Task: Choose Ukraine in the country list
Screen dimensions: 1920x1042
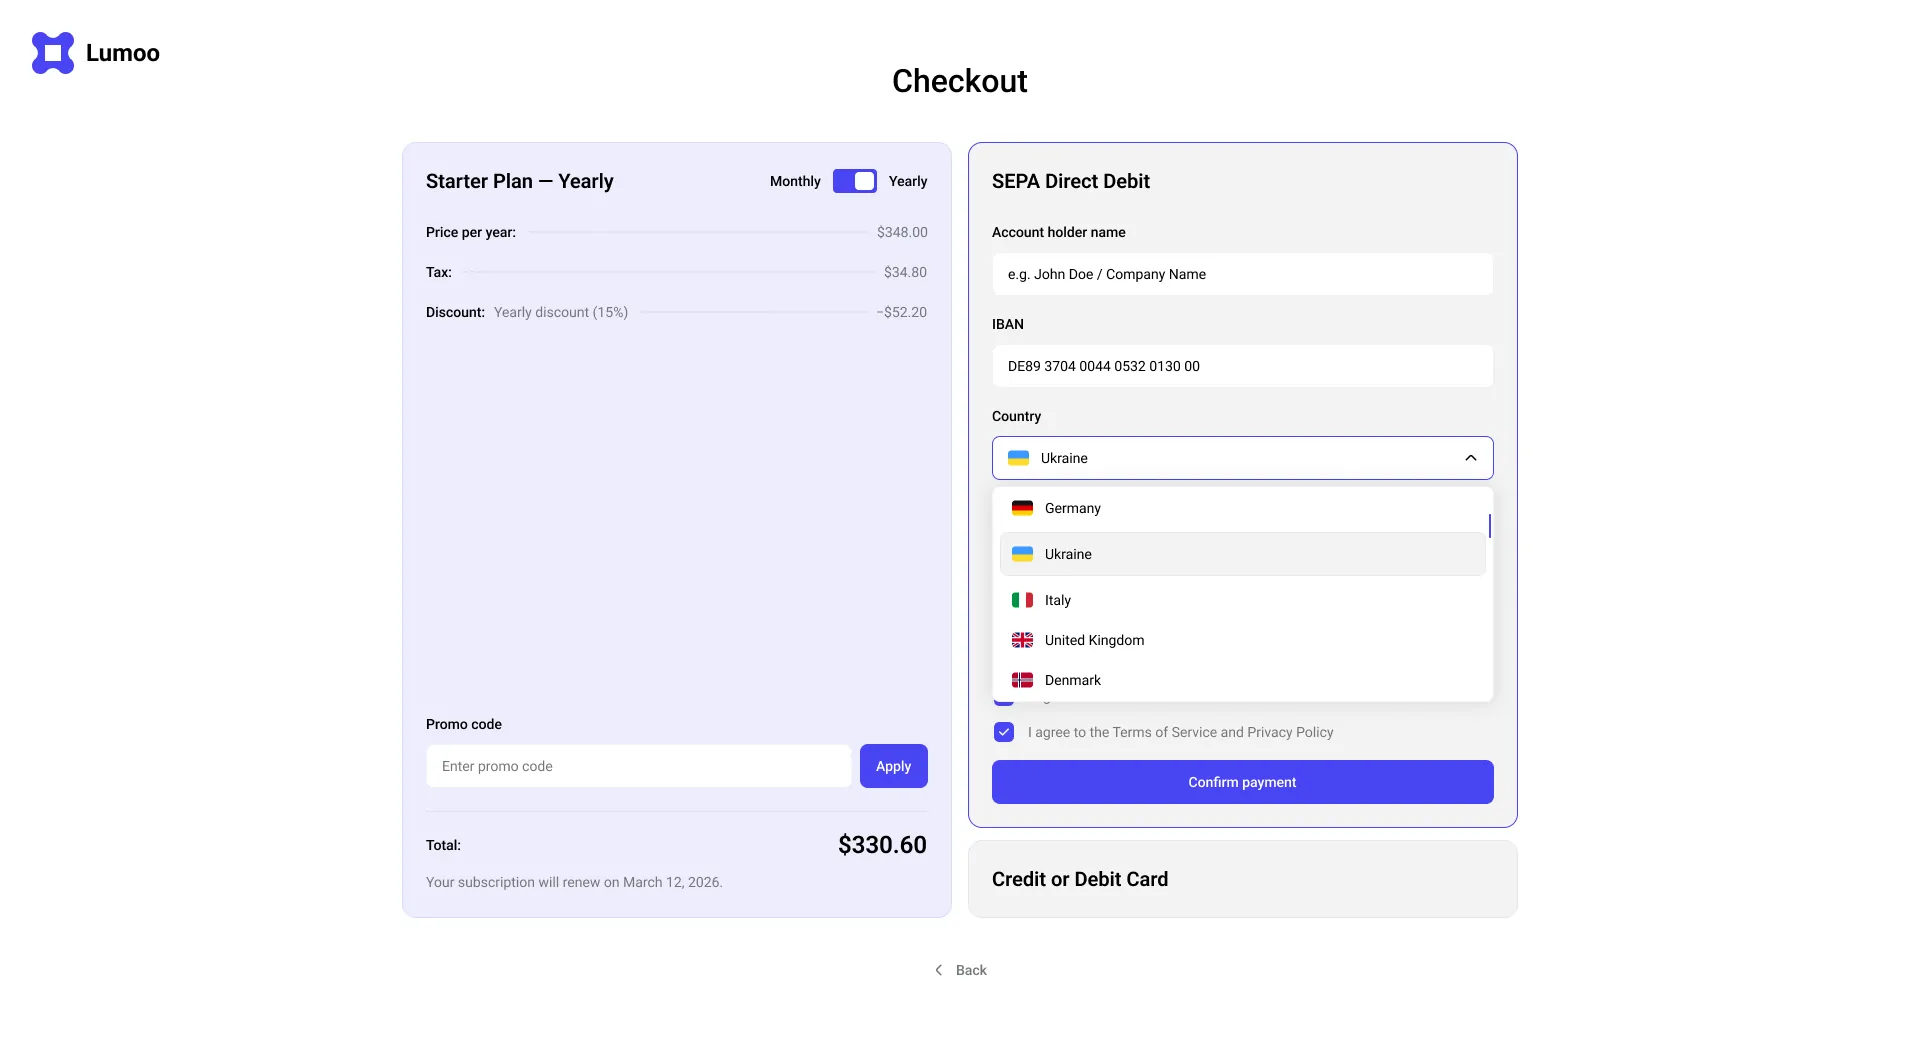Action: point(1242,554)
